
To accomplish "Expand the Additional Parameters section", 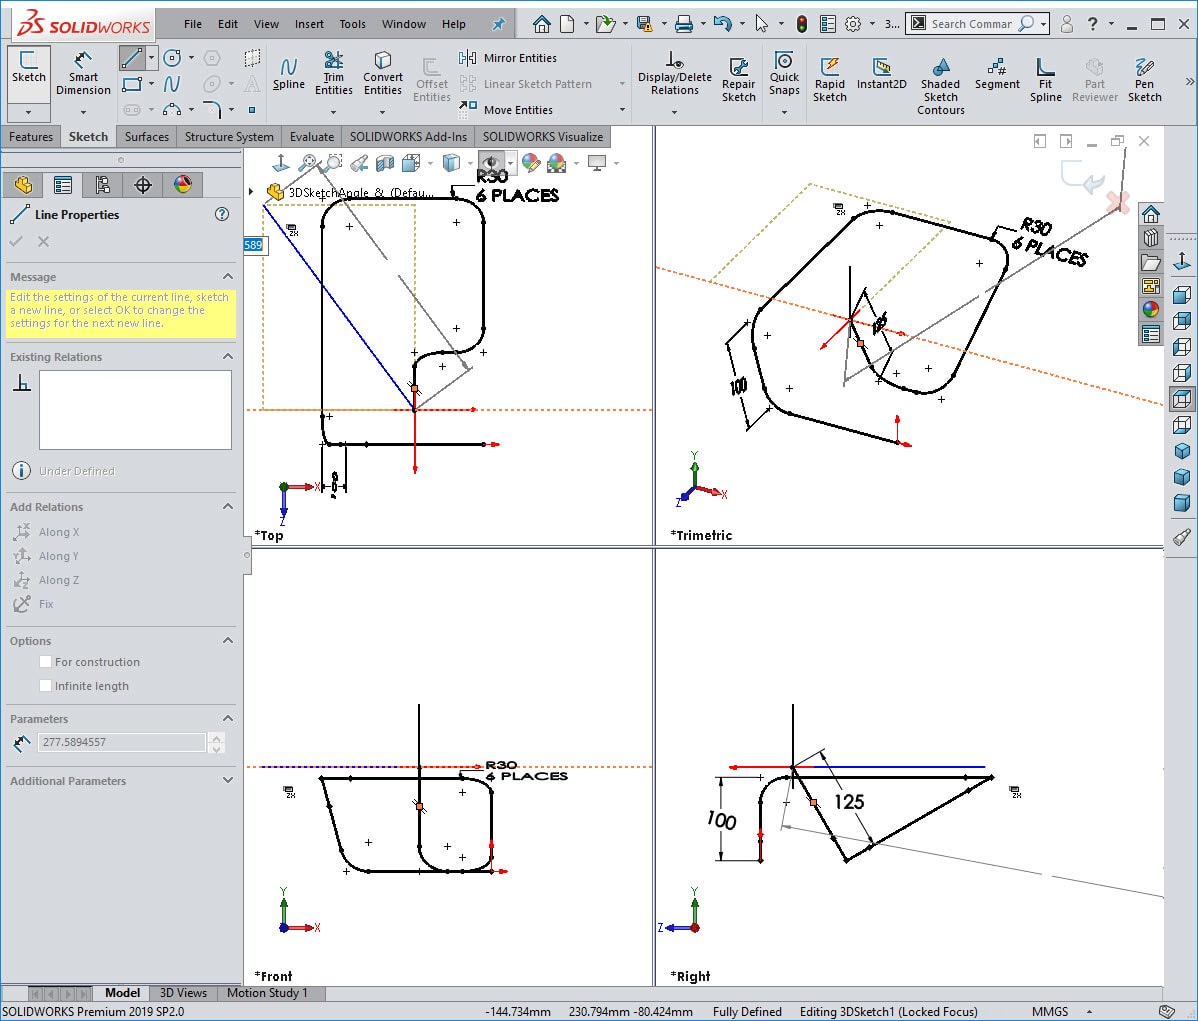I will [225, 781].
